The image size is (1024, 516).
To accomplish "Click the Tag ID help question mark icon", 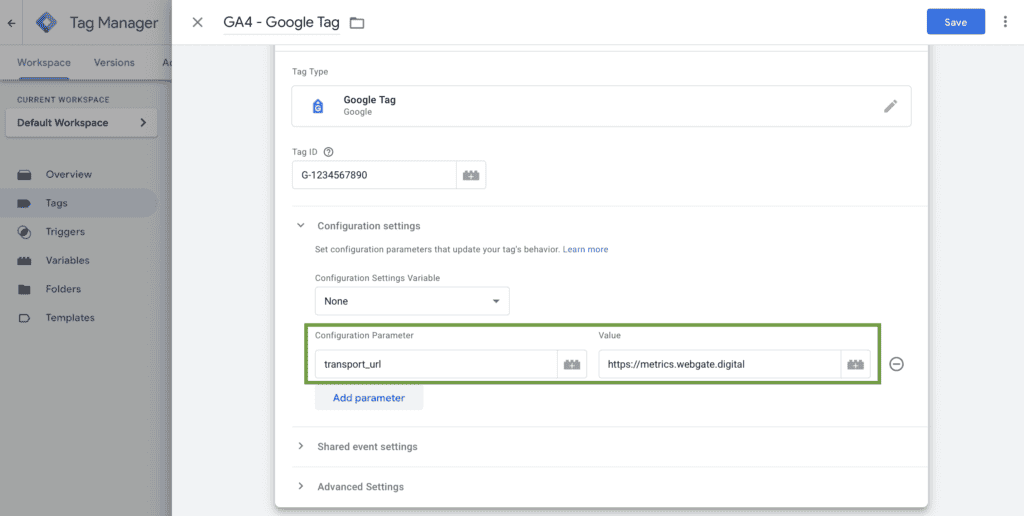I will tap(329, 152).
